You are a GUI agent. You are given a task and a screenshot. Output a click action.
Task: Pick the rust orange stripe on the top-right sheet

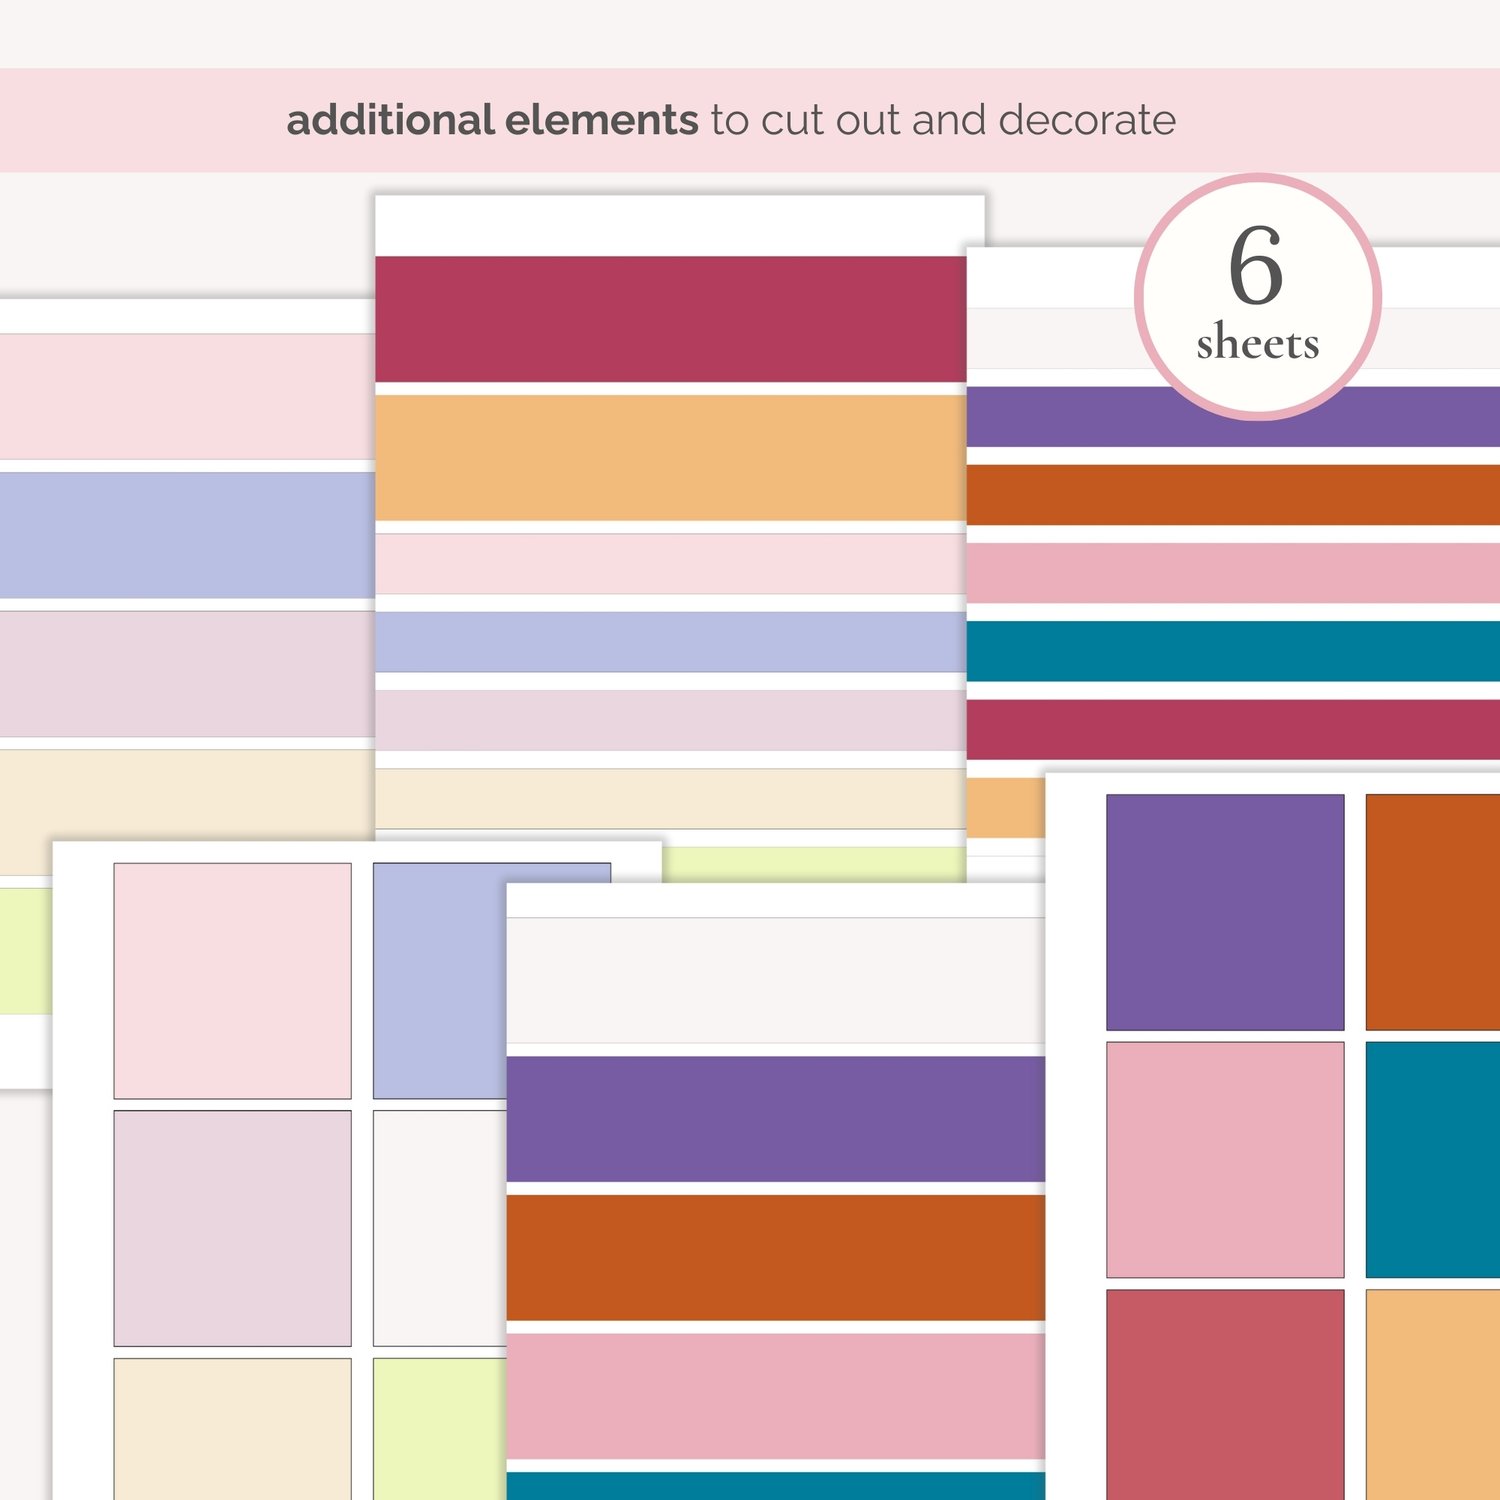(1233, 495)
